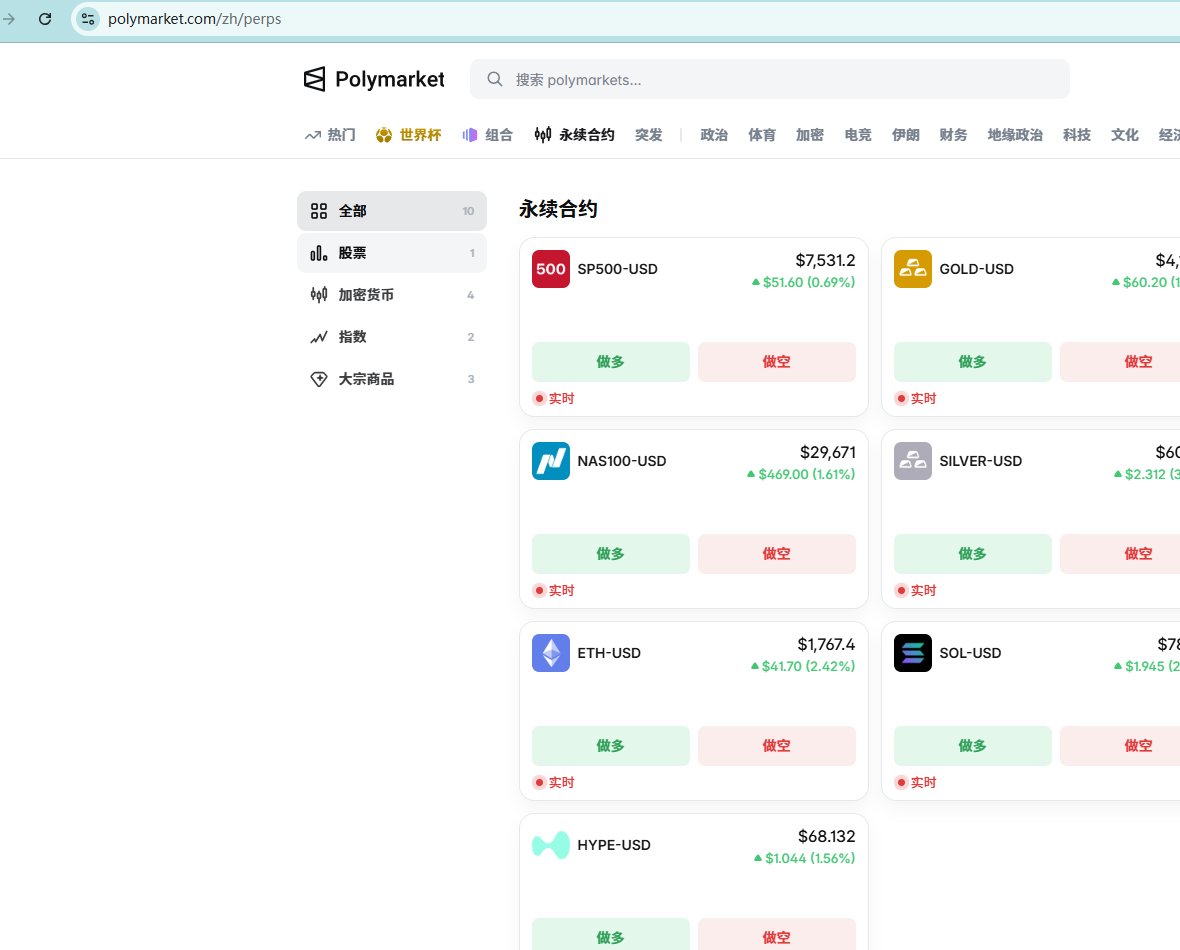Click the 搜索 polymarkets search field
This screenshot has height=950, width=1180.
point(770,79)
